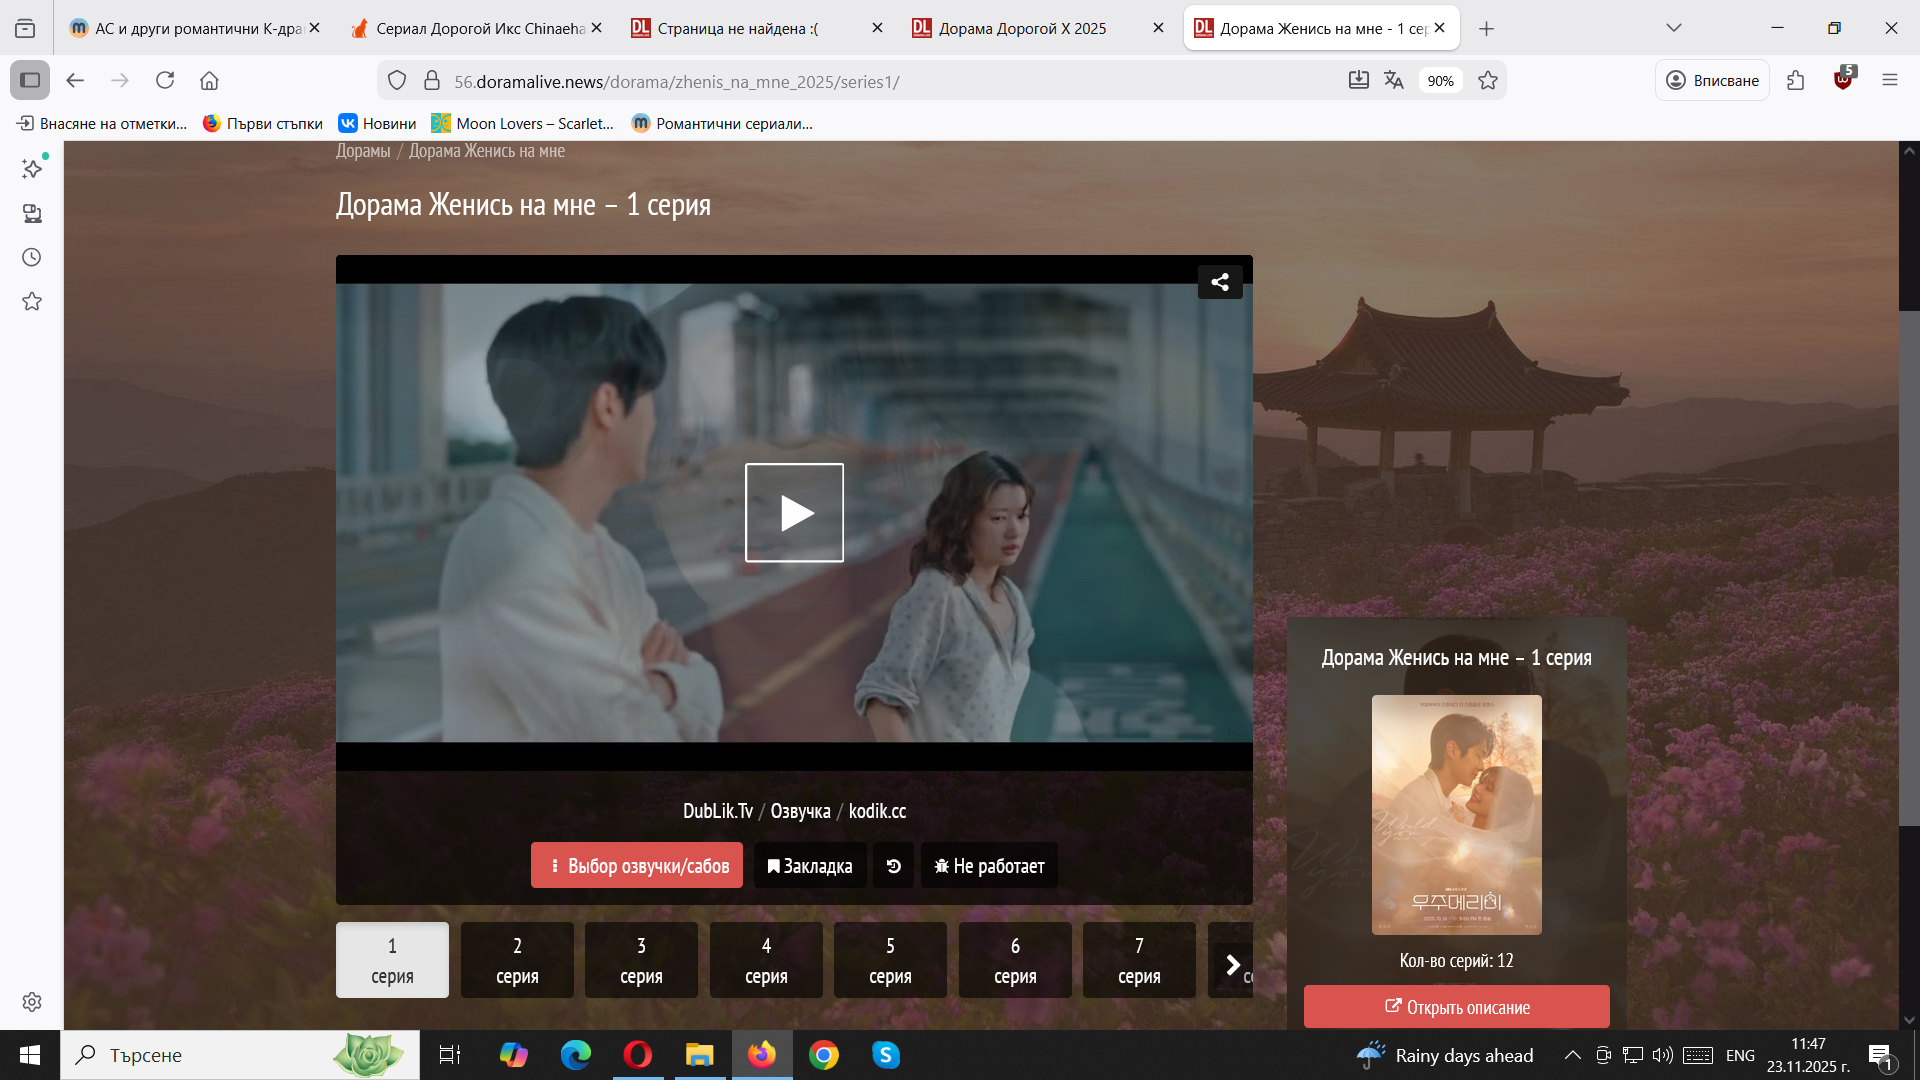The image size is (1920, 1080).
Task: Open Firefox extensions puzzle icon
Action: click(1796, 81)
